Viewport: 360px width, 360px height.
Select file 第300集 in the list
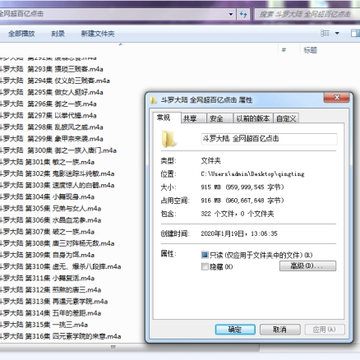[x=58, y=150]
